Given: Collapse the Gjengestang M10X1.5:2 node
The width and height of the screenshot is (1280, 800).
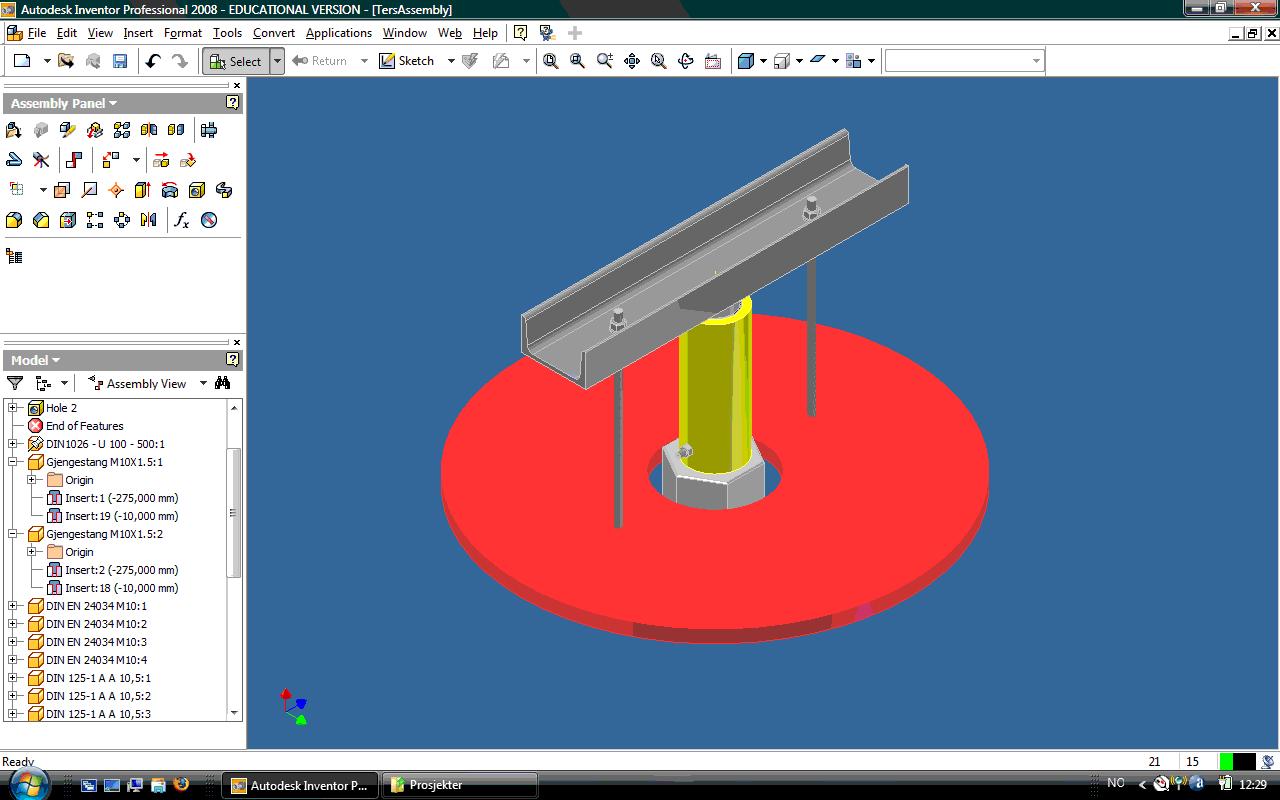Looking at the screenshot, I should (13, 534).
